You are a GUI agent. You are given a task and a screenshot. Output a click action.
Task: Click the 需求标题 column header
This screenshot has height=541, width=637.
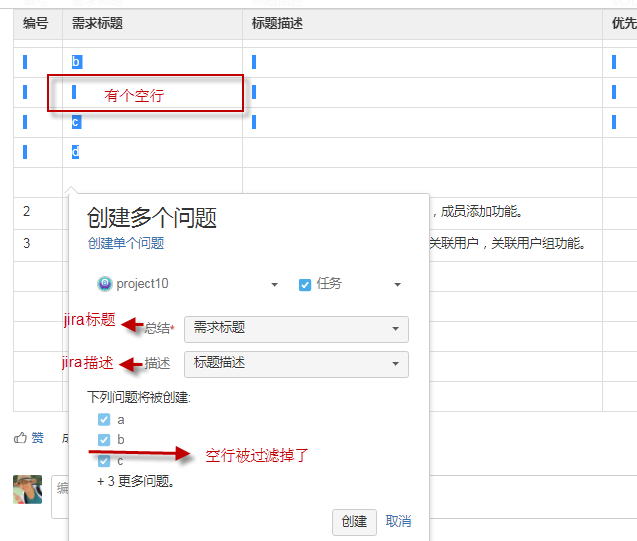tap(152, 24)
